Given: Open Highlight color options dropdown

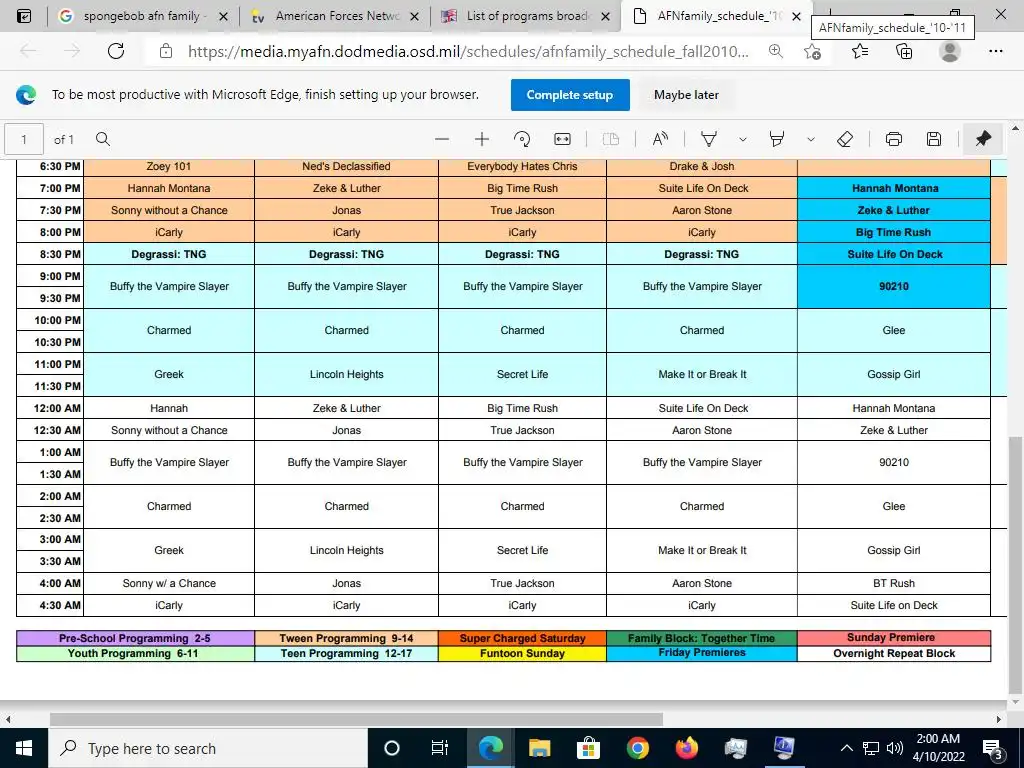Looking at the screenshot, I should point(810,139).
